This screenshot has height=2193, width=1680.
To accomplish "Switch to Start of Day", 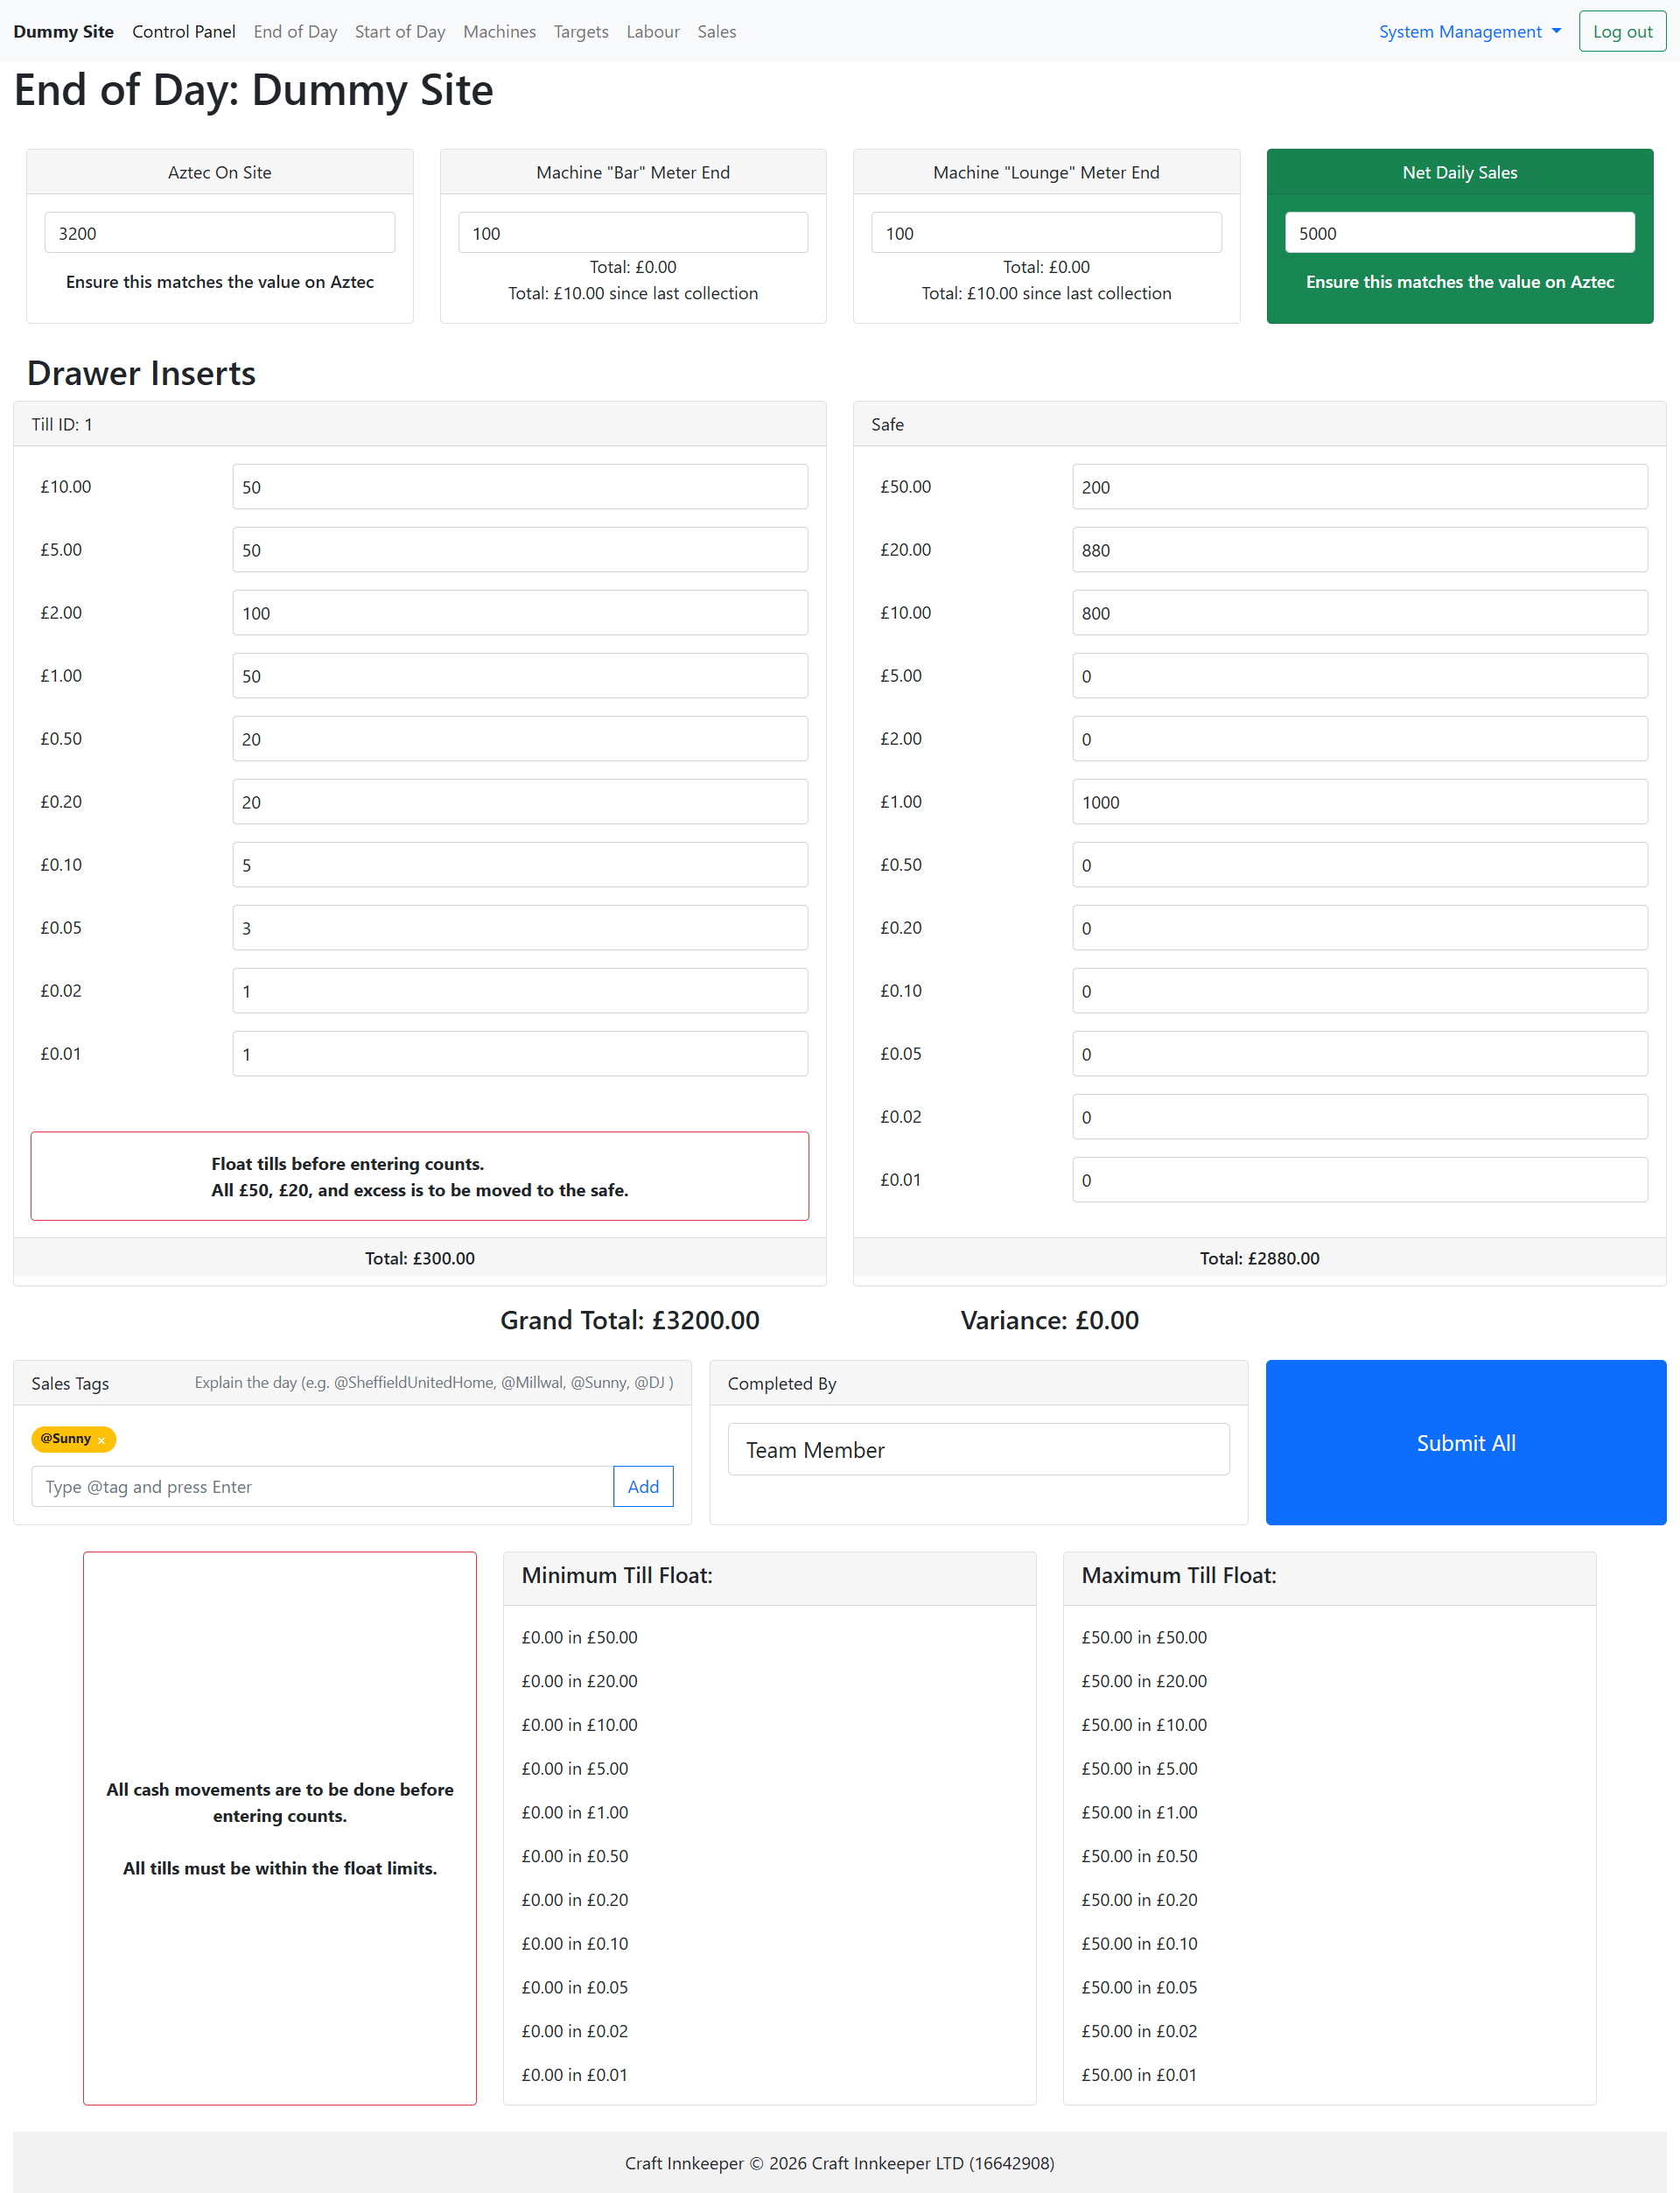I will tap(399, 31).
